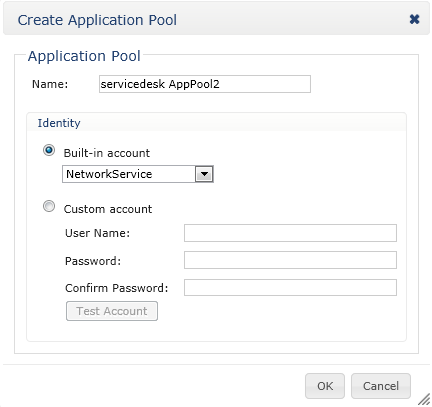The height and width of the screenshot is (407, 432).
Task: Click the Identity section header
Action: tap(59, 123)
